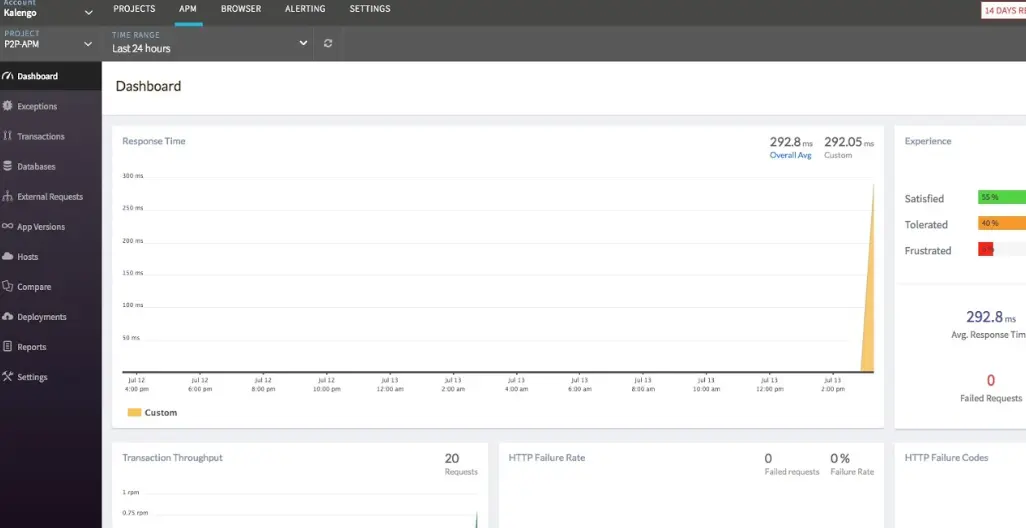Image resolution: width=1026 pixels, height=528 pixels.
Task: Click the App Versions infinity icon
Action: (x=8, y=226)
